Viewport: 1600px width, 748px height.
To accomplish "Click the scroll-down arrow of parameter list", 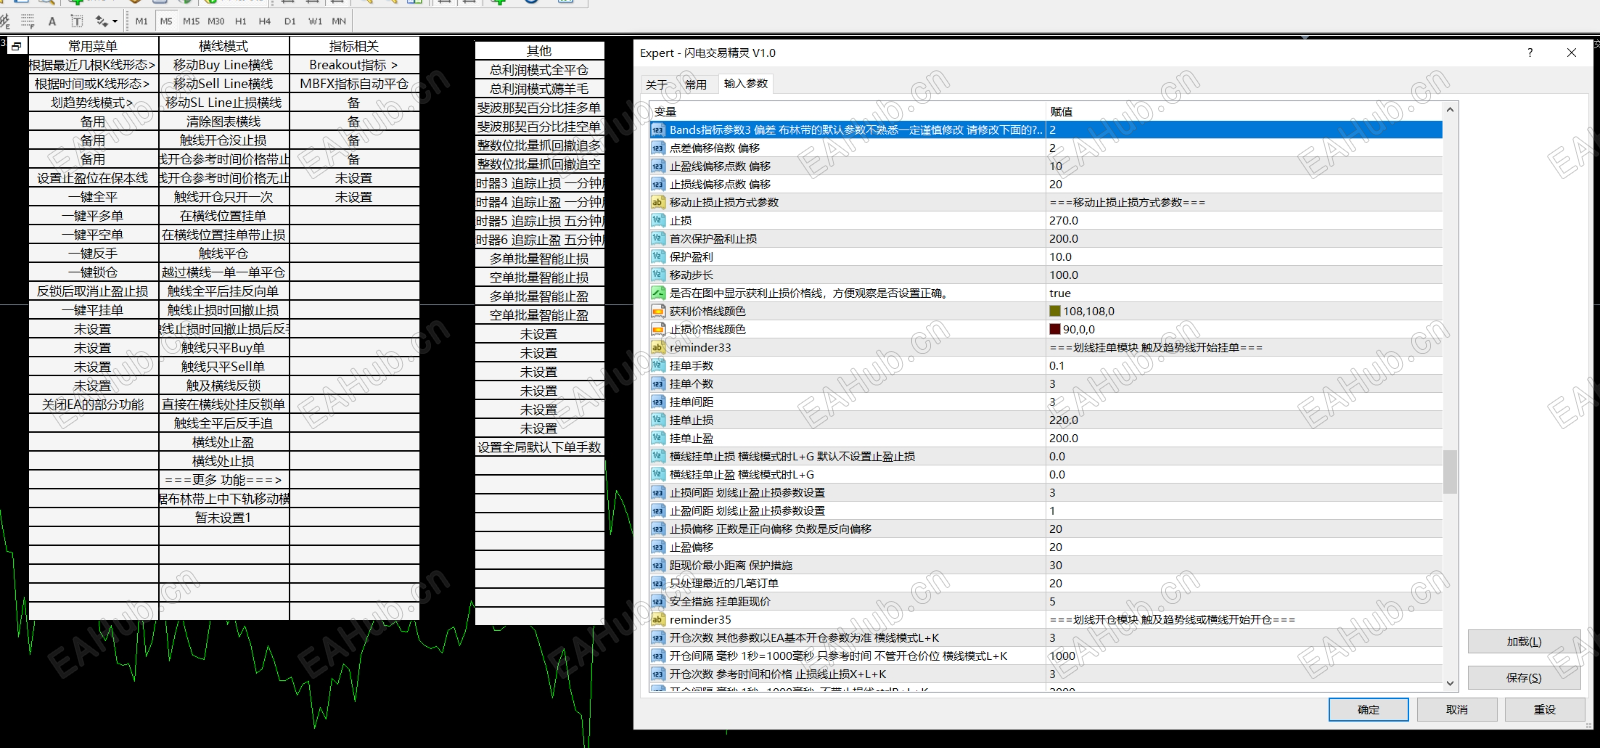I will [1450, 683].
